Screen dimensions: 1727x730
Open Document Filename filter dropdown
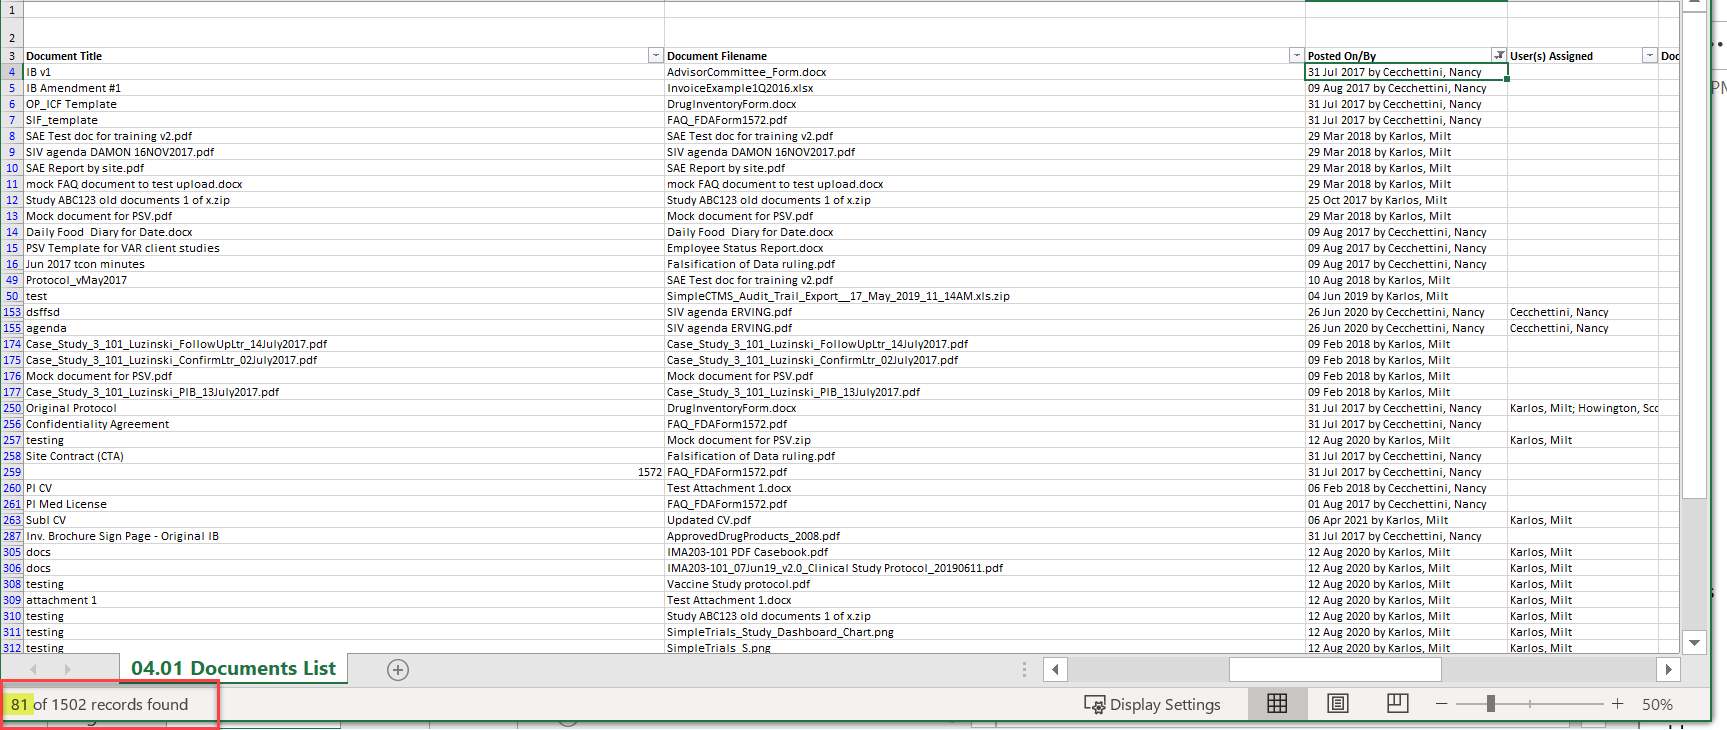[1296, 56]
